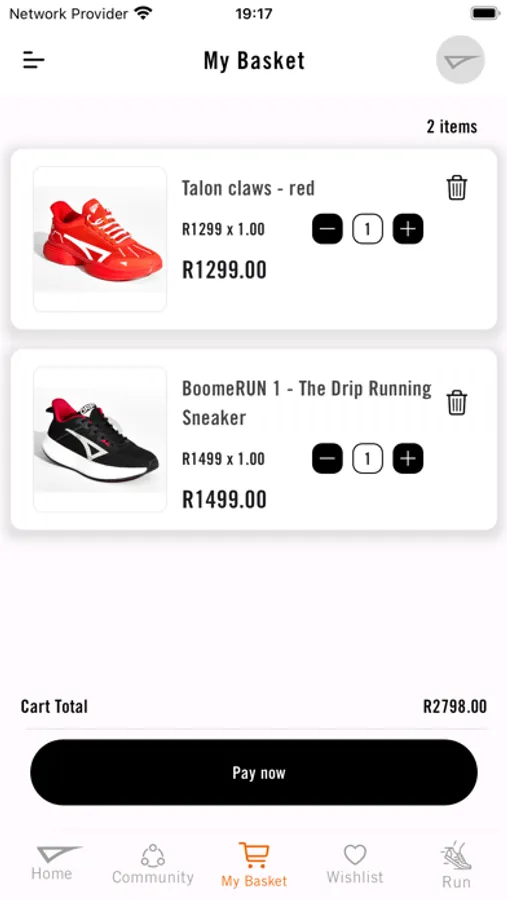Select the My Basket tab
This screenshot has width=507, height=900.
[x=254, y=865]
